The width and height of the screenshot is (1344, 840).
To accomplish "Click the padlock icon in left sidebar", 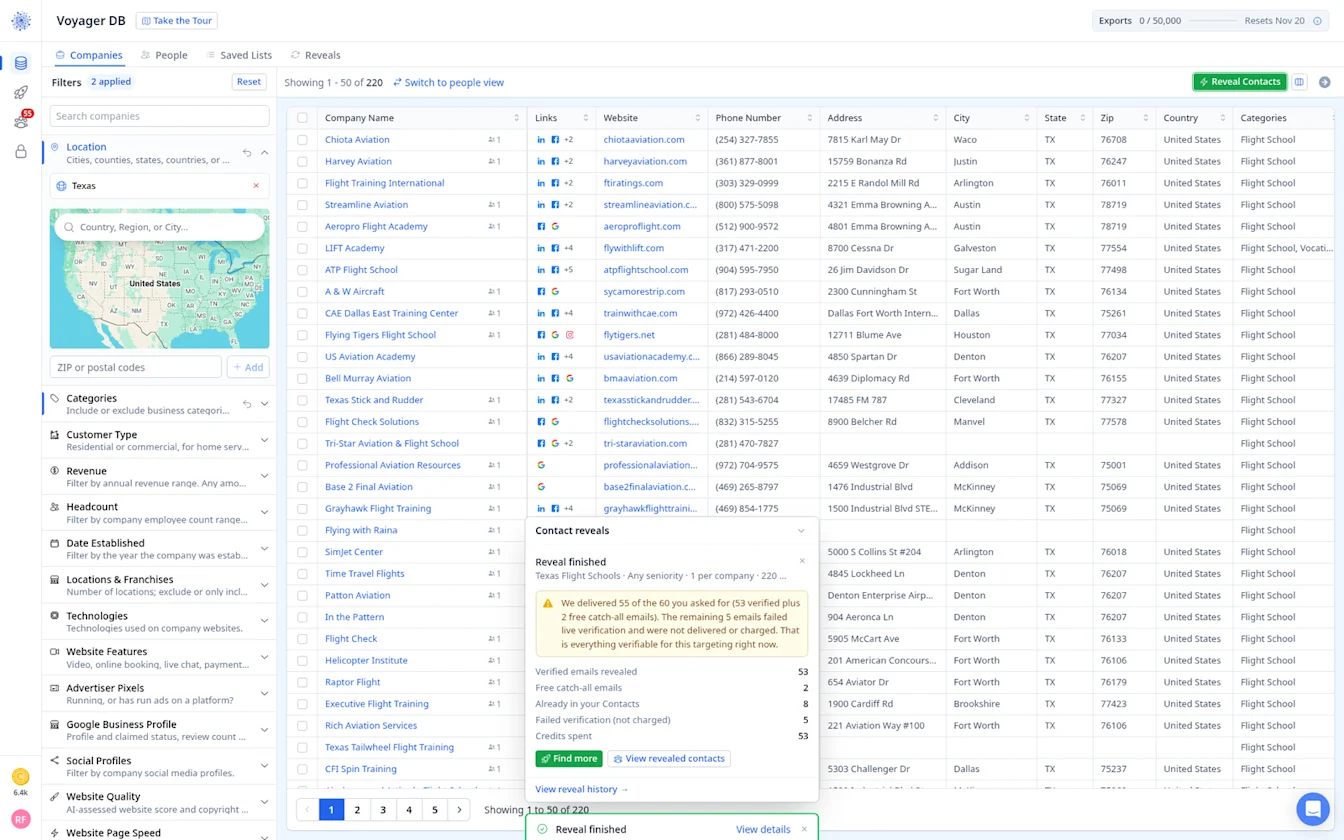I will [20, 152].
